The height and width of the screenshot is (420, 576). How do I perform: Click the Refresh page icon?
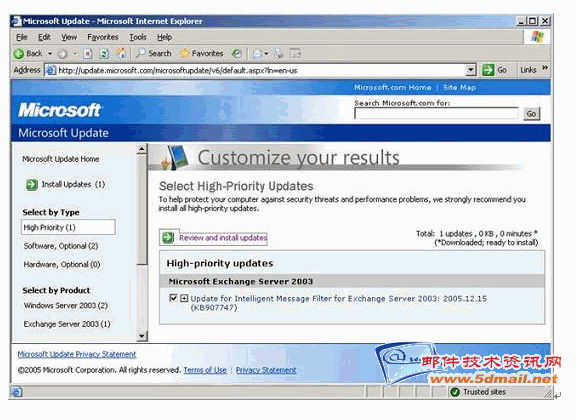tap(104, 54)
